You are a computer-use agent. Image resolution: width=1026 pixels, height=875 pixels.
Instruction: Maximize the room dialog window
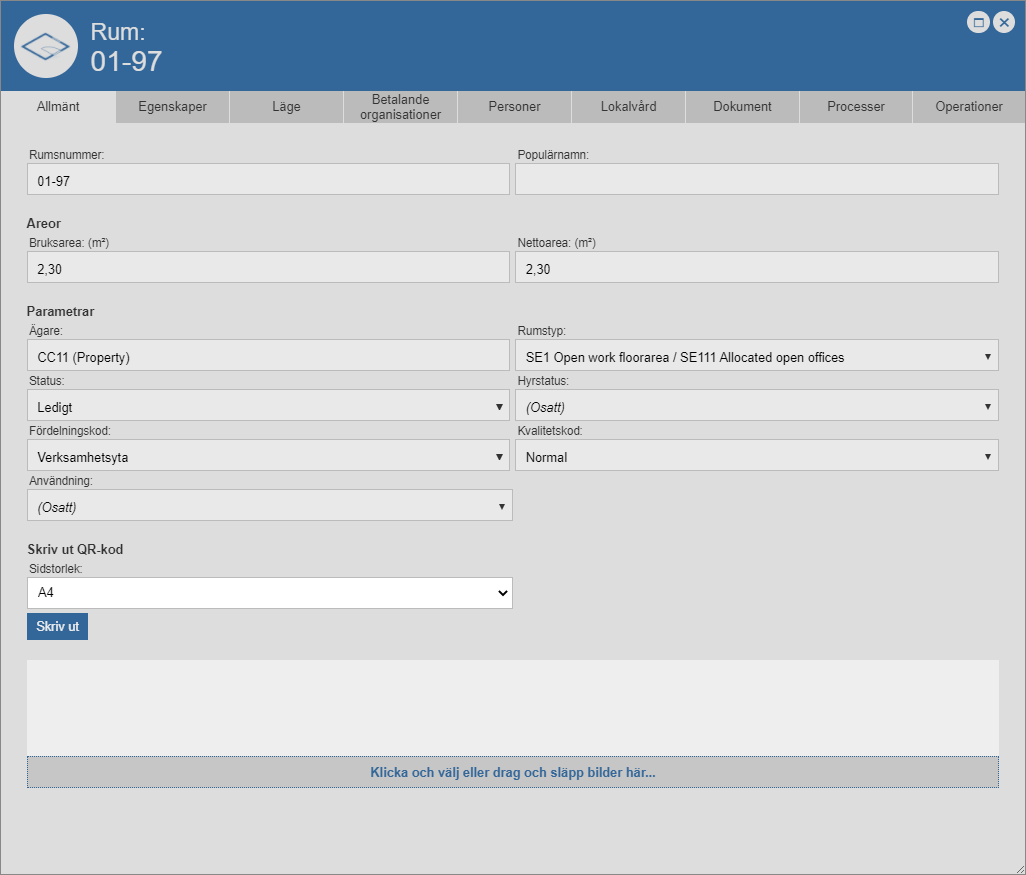978,22
